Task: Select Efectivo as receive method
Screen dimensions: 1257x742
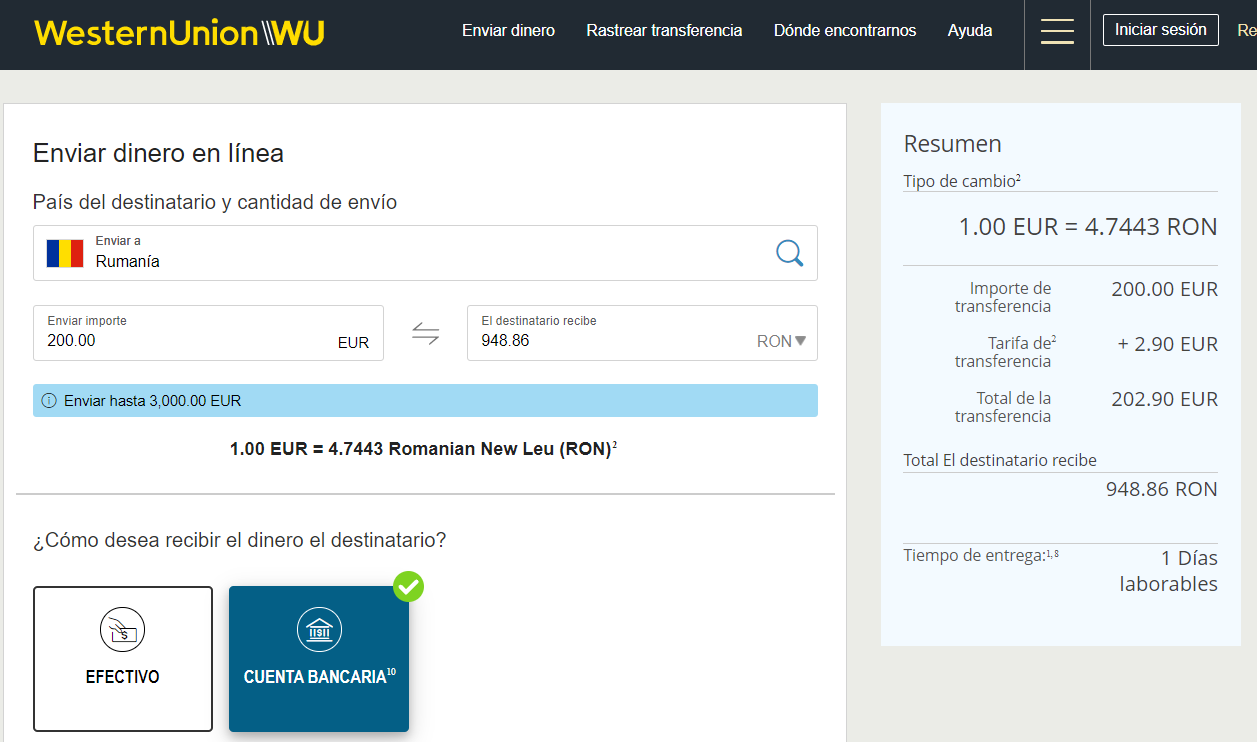Action: 123,659
